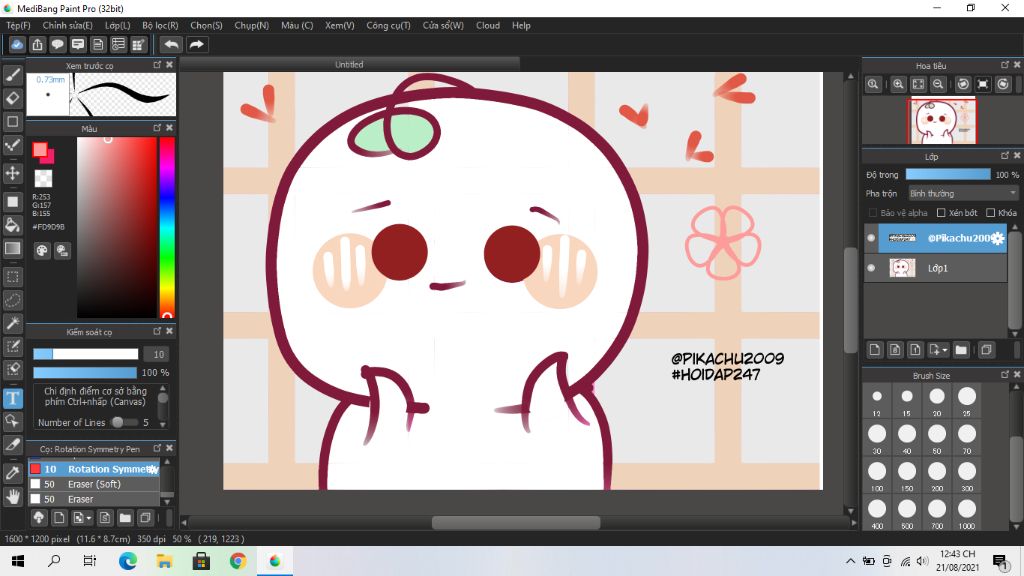Select the Move tool
The image size is (1024, 576).
coord(12,173)
